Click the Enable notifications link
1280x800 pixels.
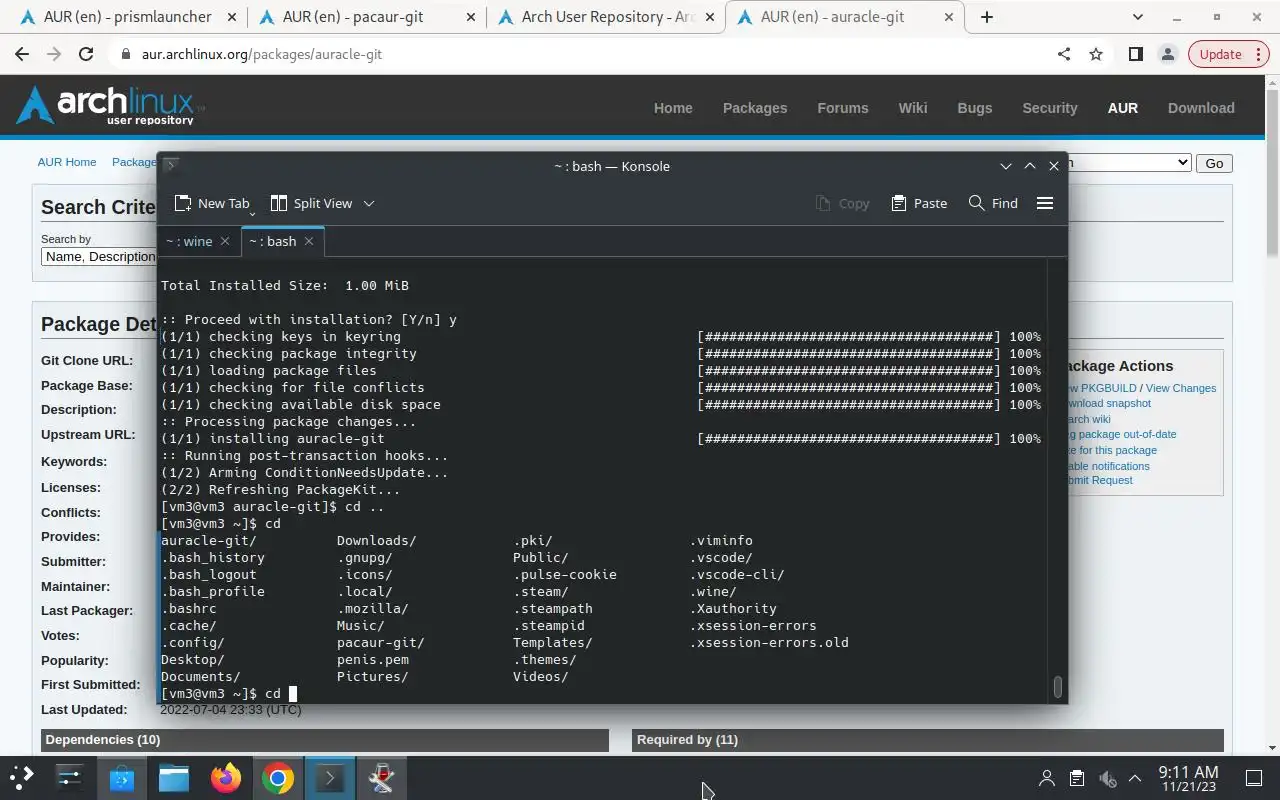pos(1109,466)
